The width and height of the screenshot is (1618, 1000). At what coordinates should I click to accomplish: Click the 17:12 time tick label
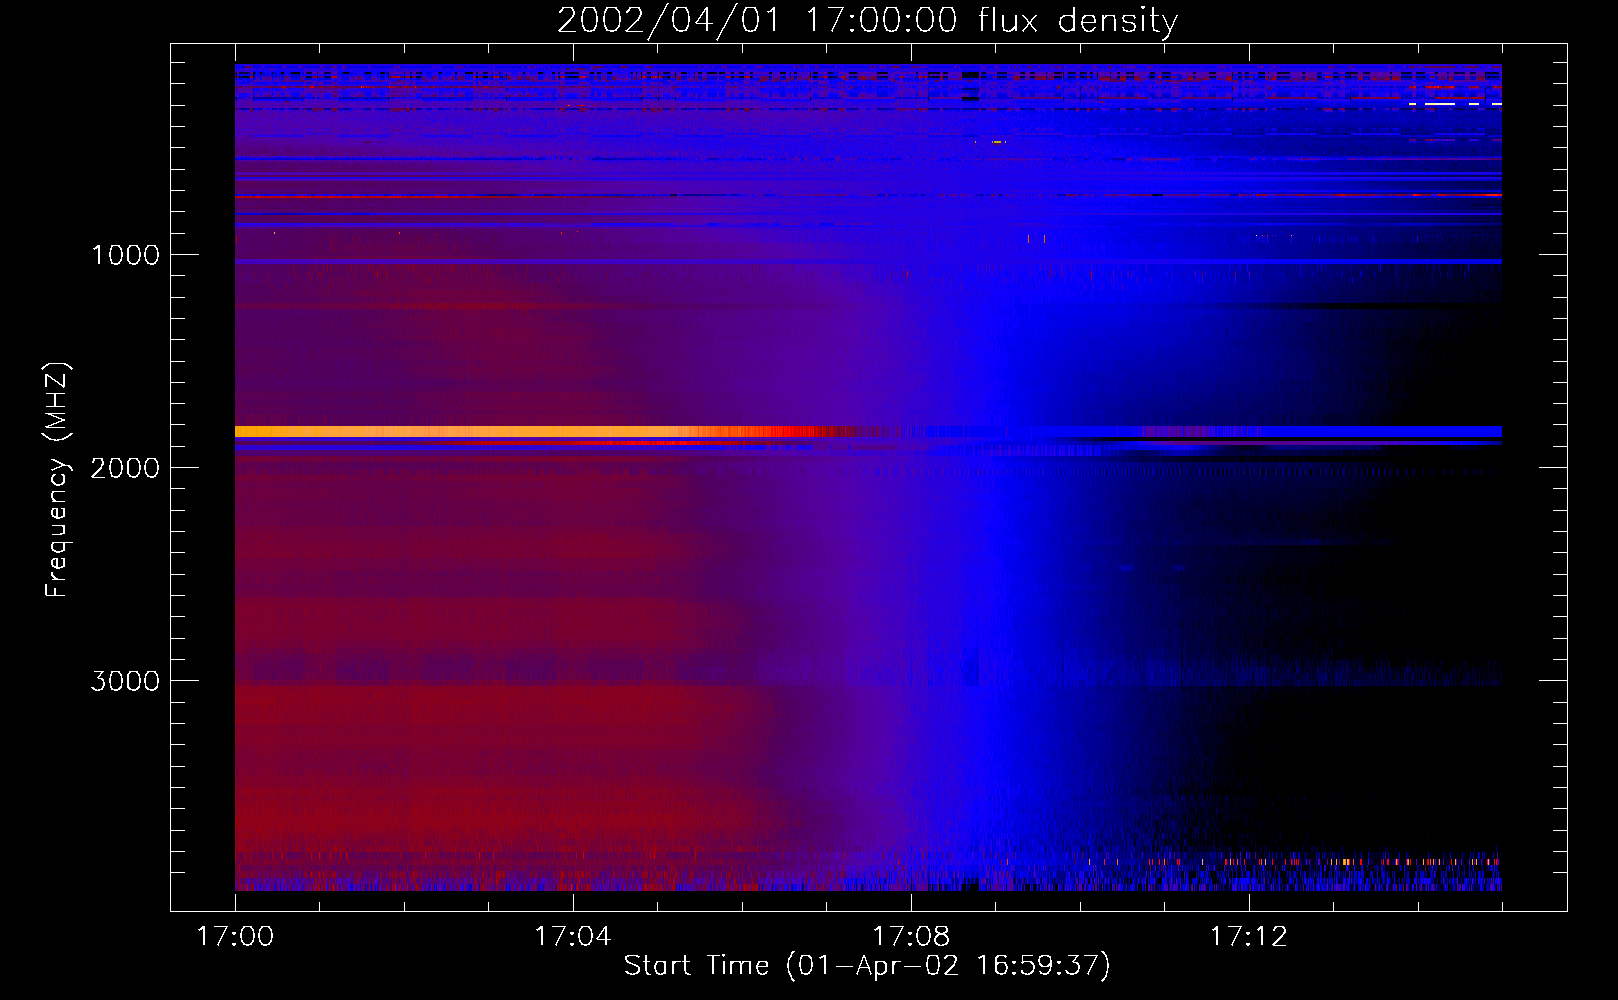[1248, 937]
